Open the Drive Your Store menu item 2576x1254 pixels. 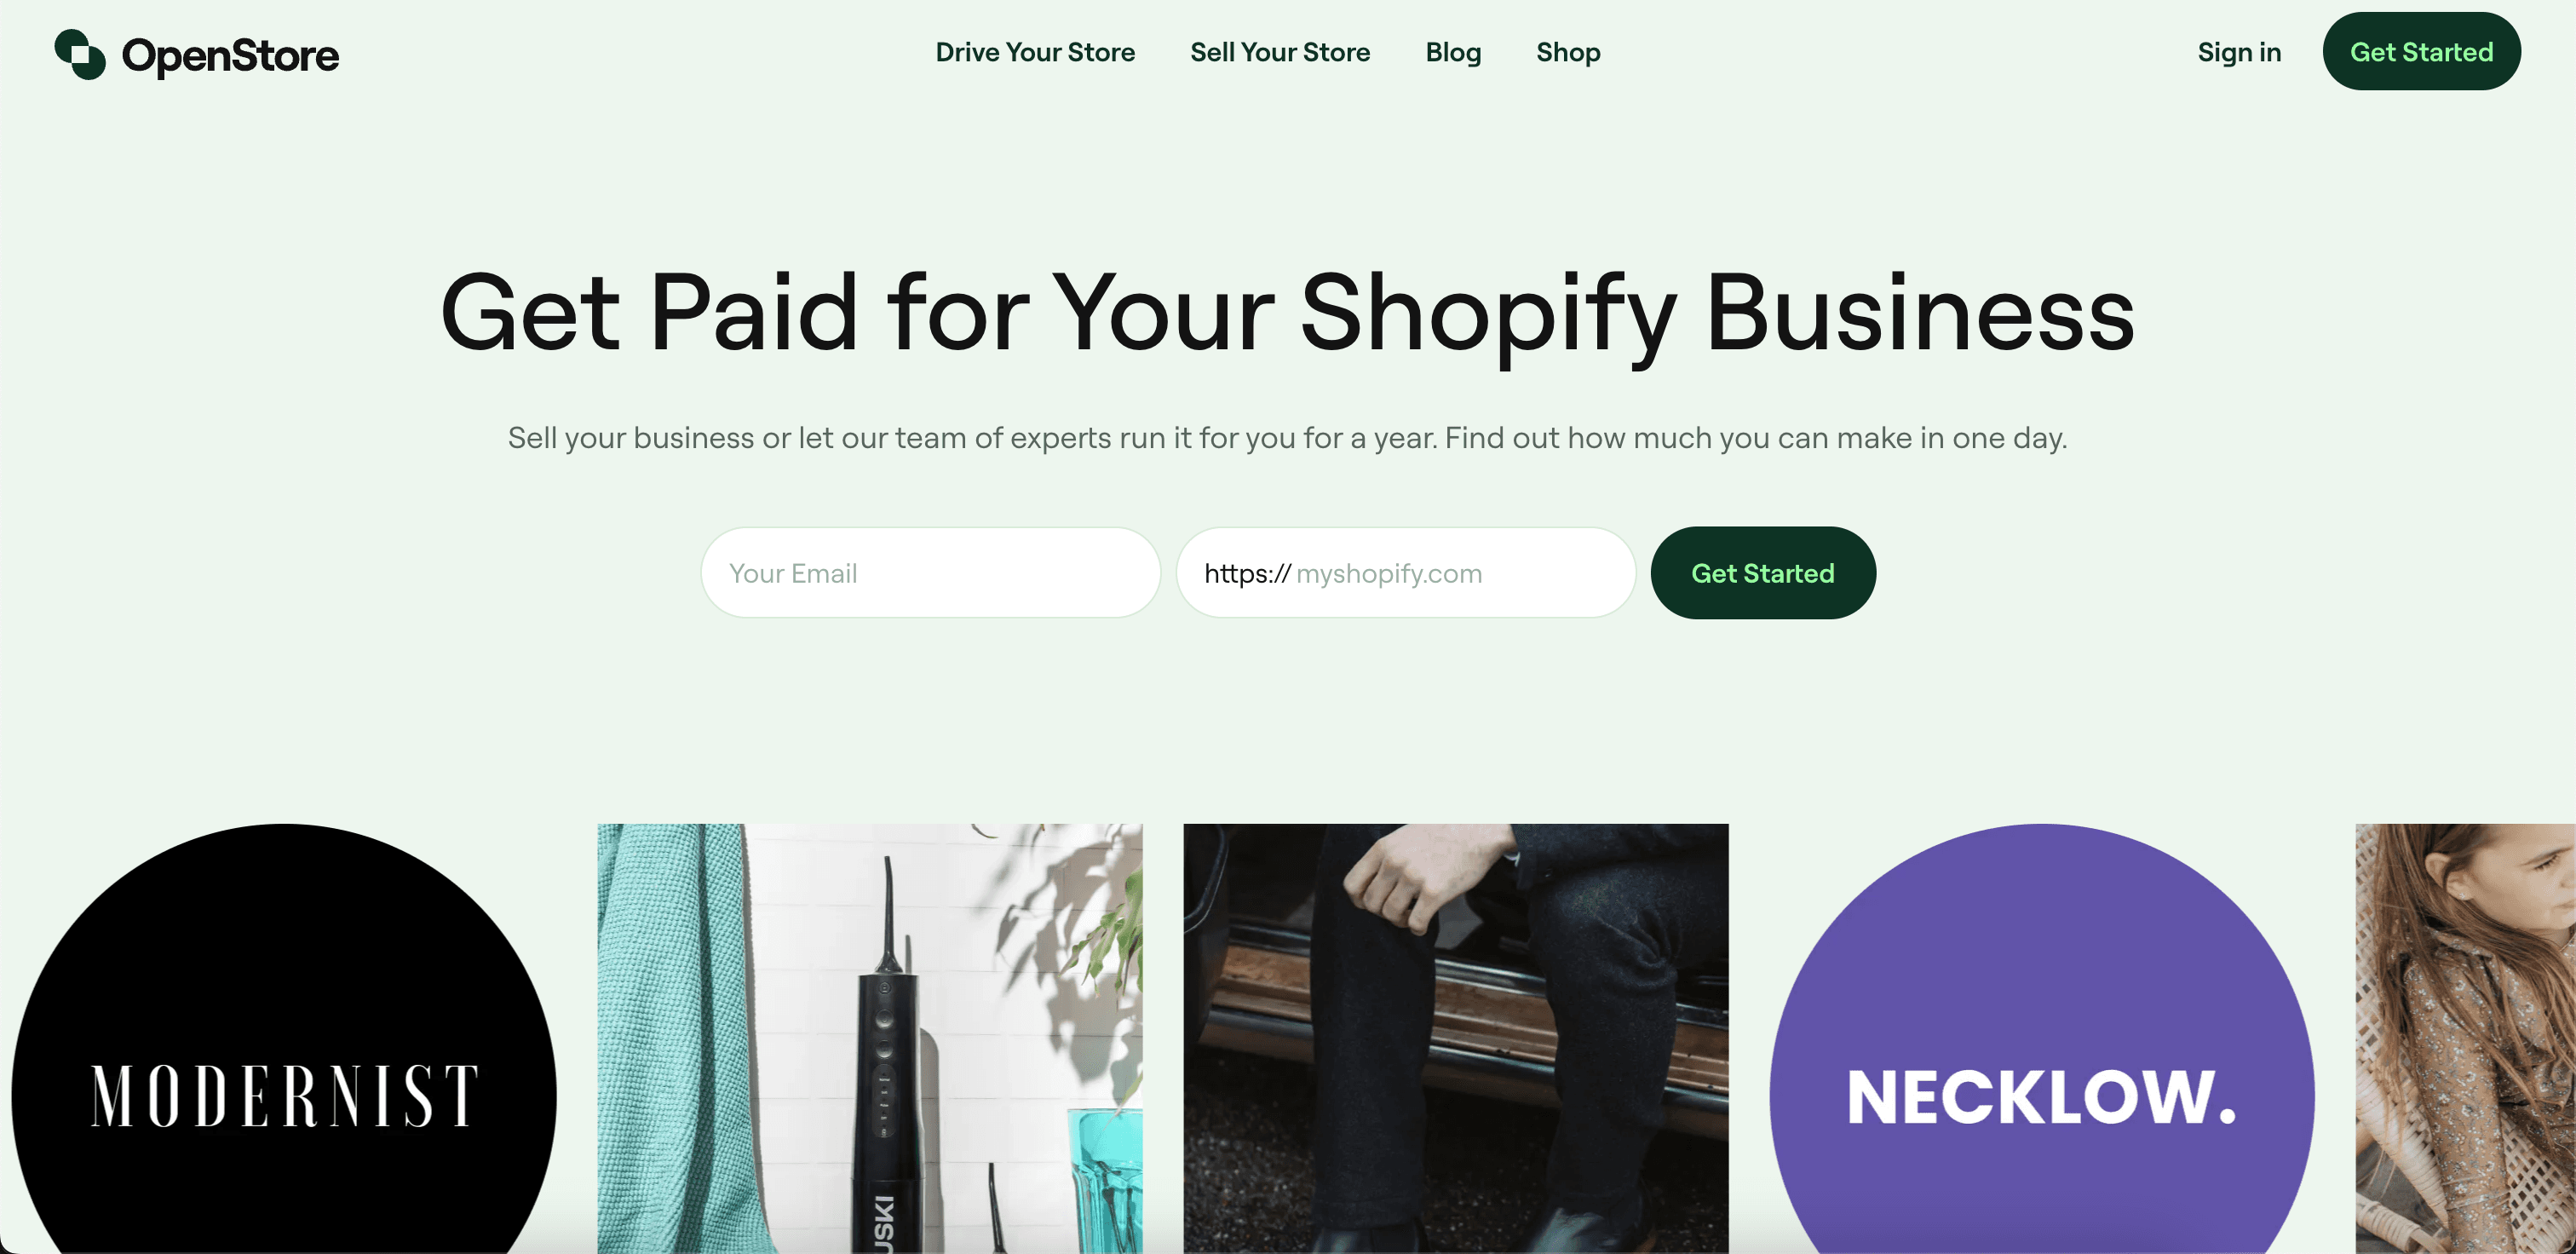click(x=1035, y=52)
